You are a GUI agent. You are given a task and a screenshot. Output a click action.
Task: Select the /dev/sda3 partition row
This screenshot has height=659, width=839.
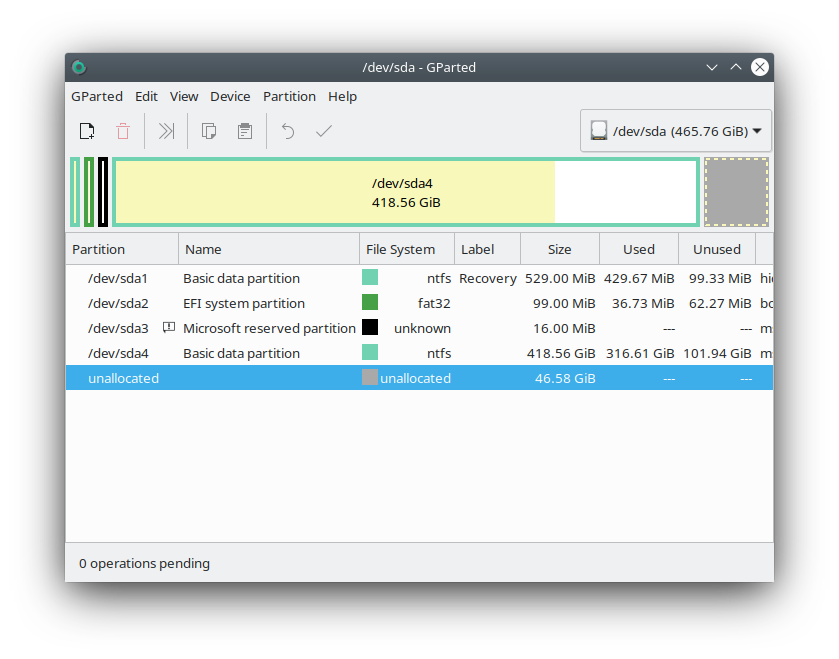(420, 328)
